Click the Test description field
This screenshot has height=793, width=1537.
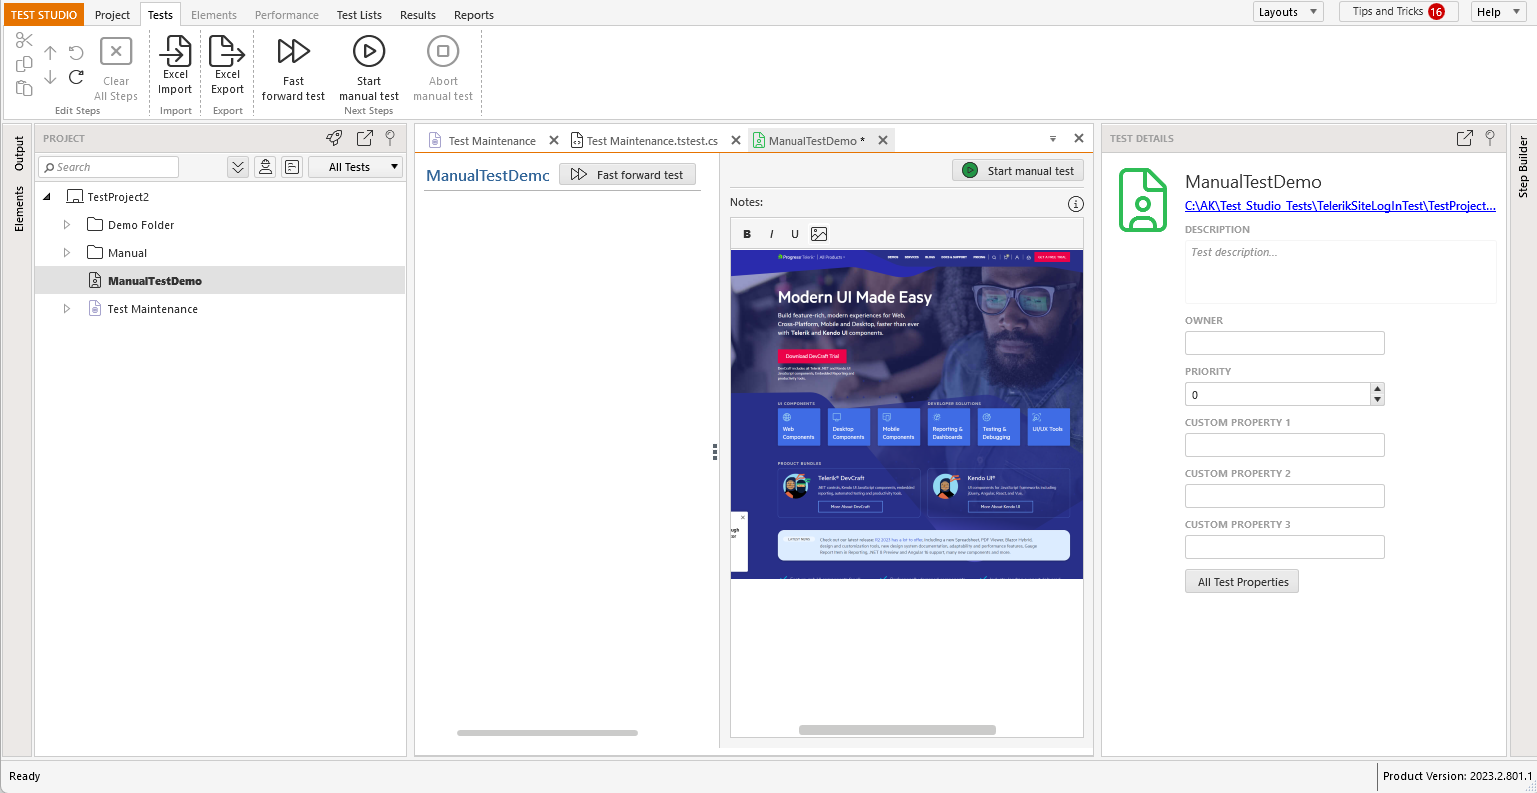1340,271
